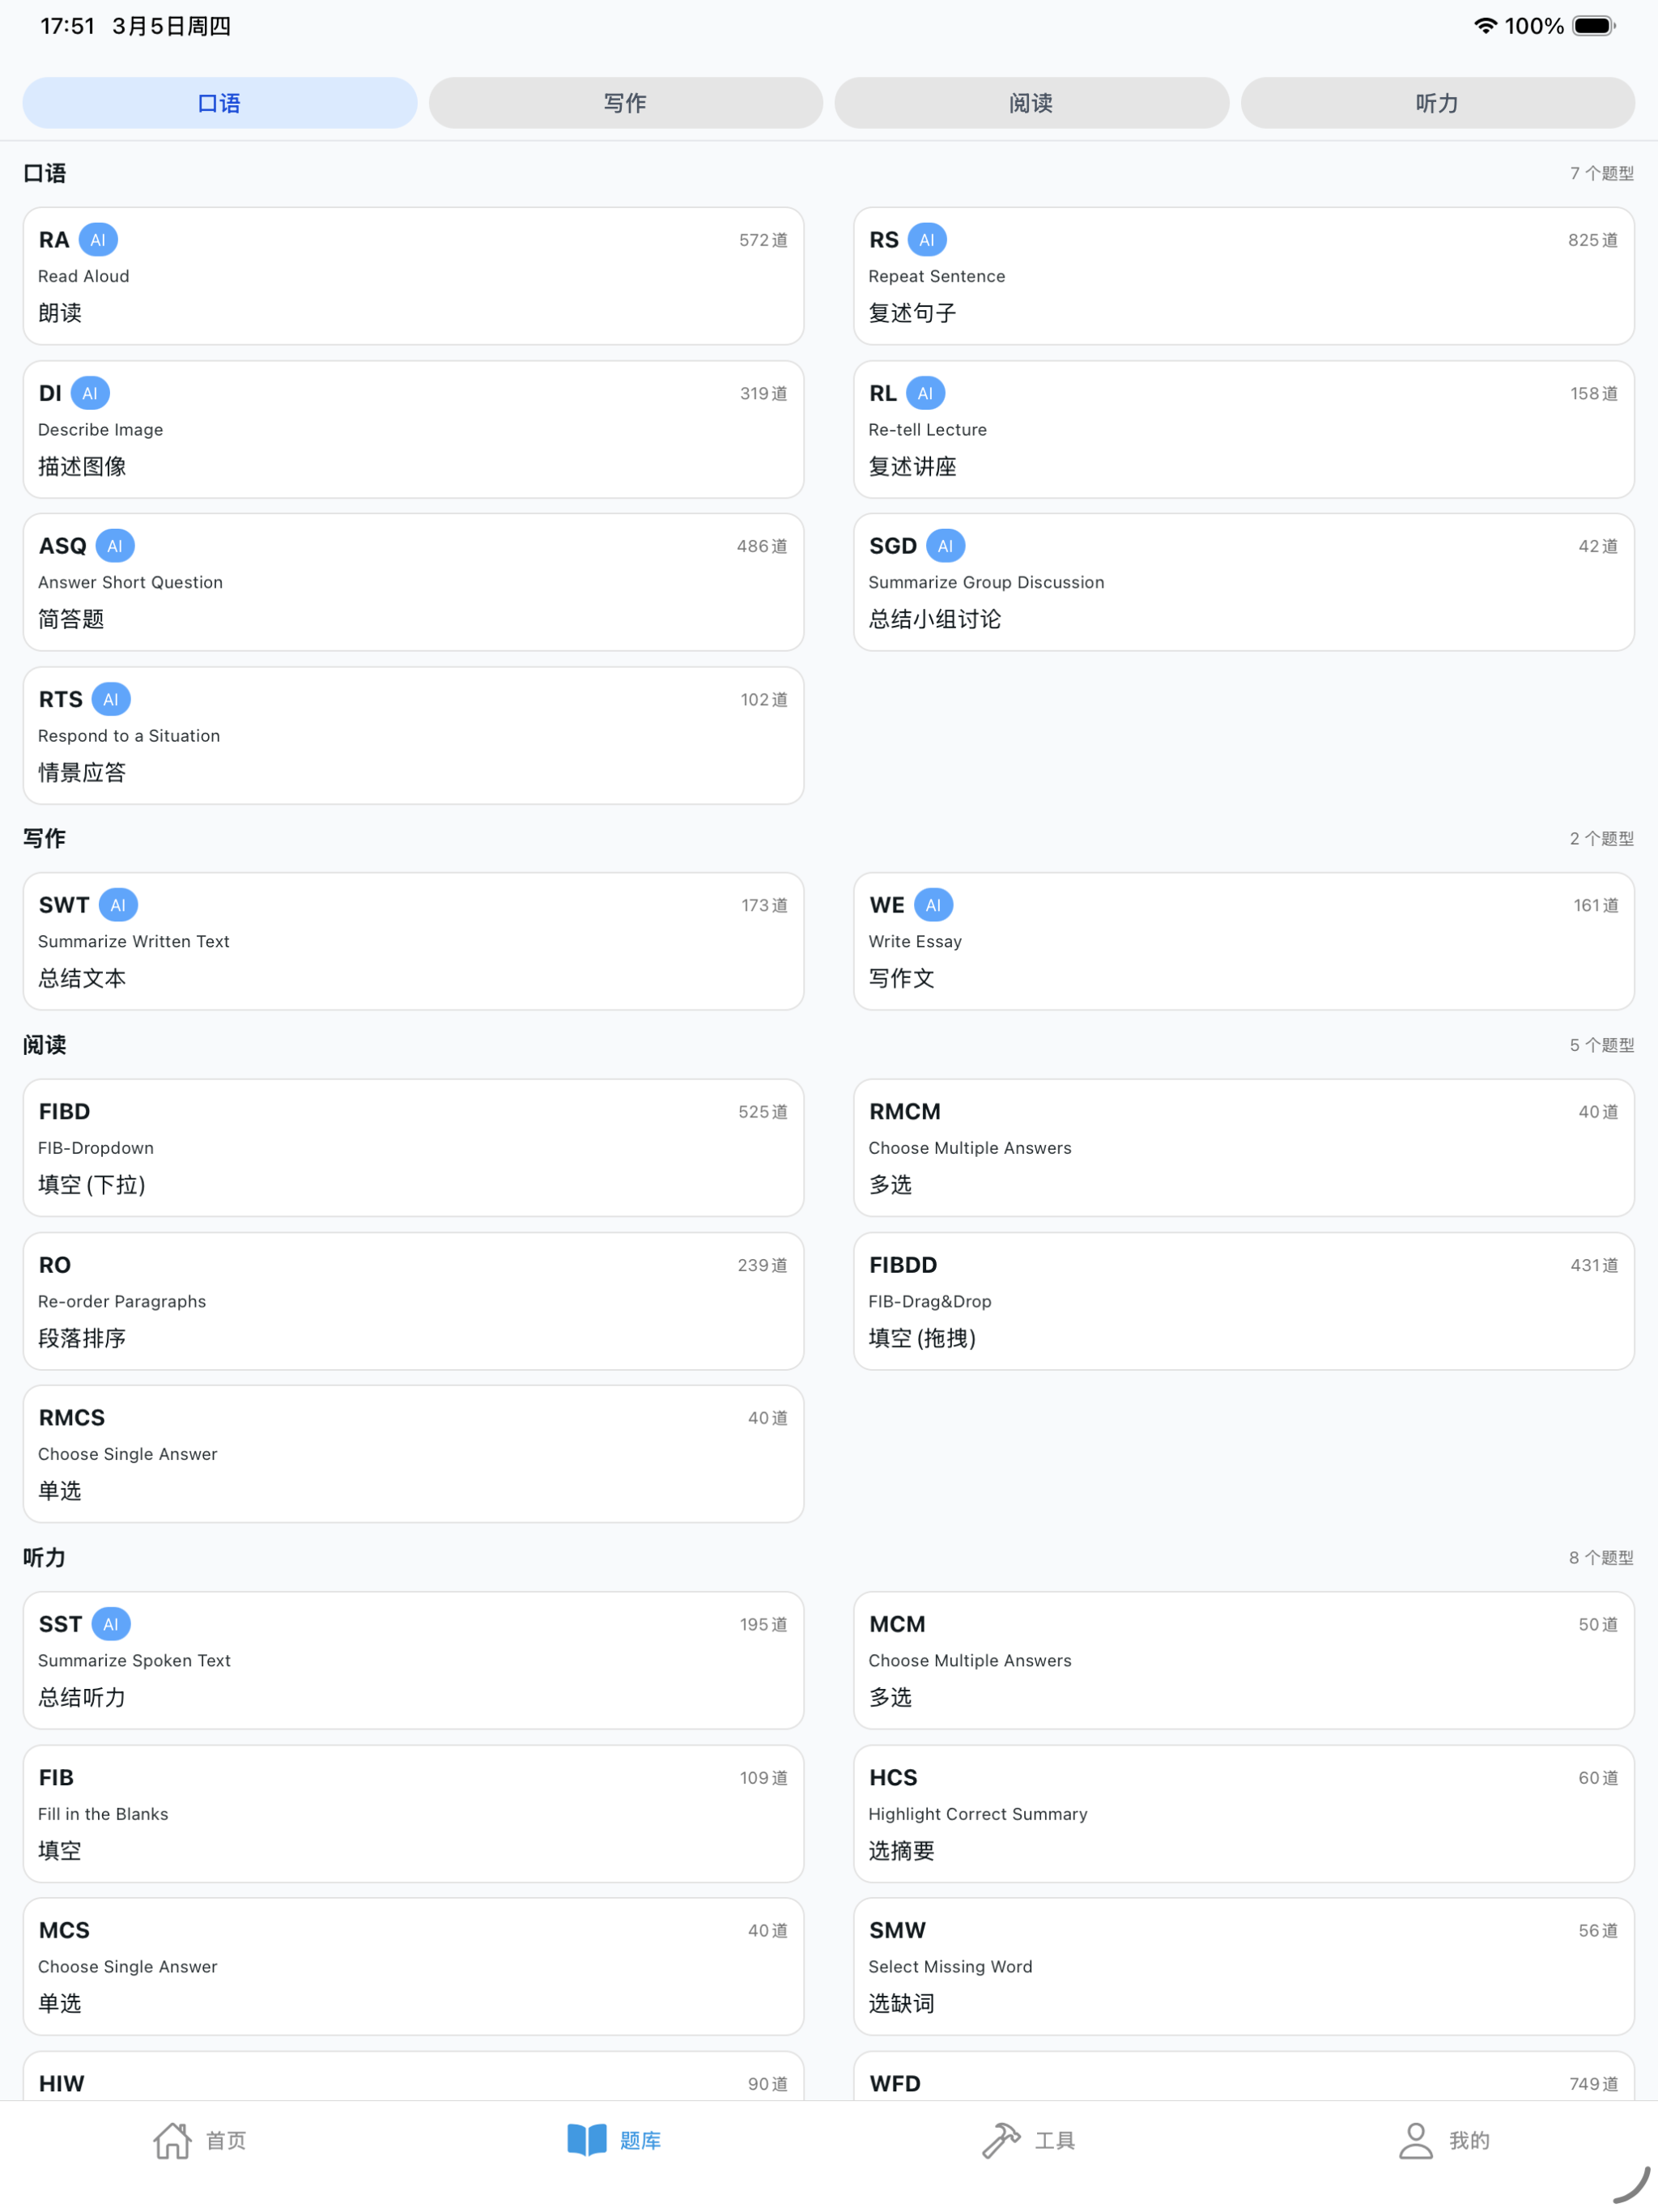
Task: Click the 听力 section heading
Action: pyautogui.click(x=44, y=1557)
